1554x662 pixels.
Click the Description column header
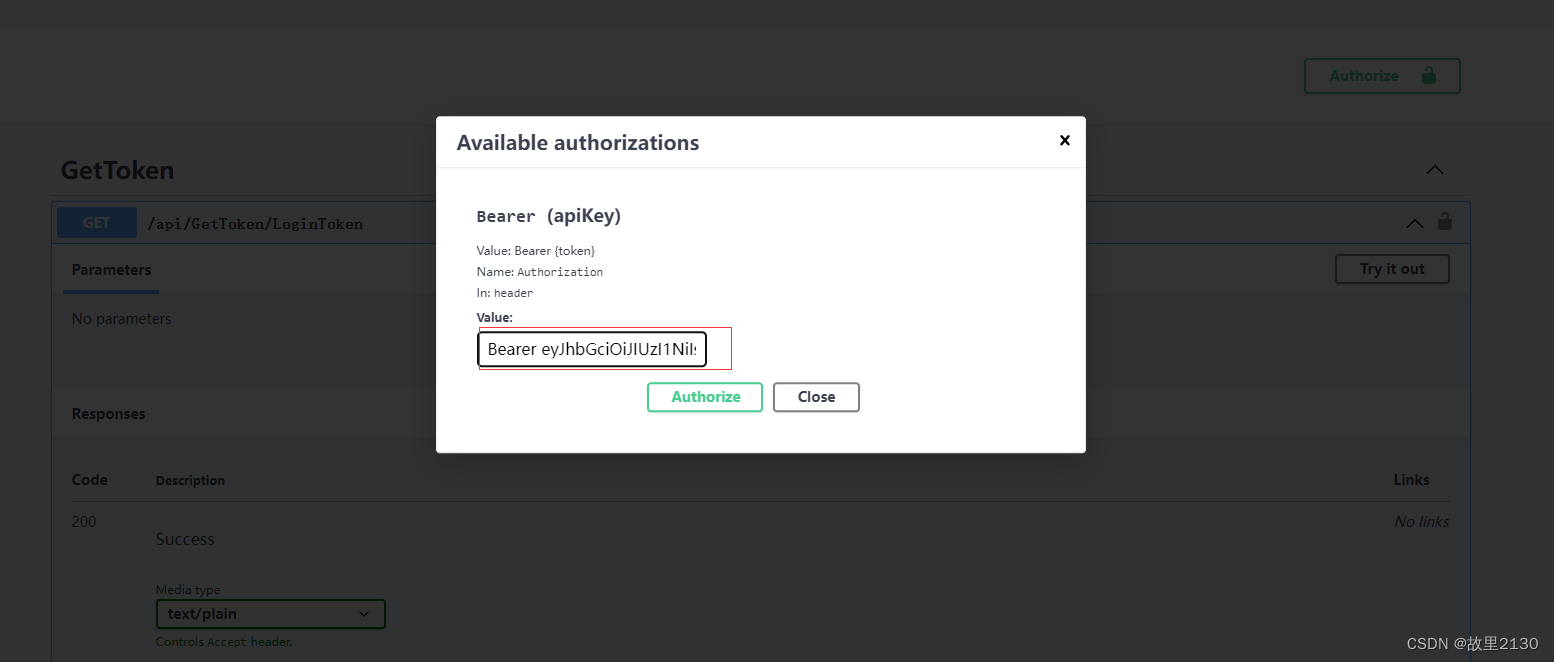coord(190,481)
